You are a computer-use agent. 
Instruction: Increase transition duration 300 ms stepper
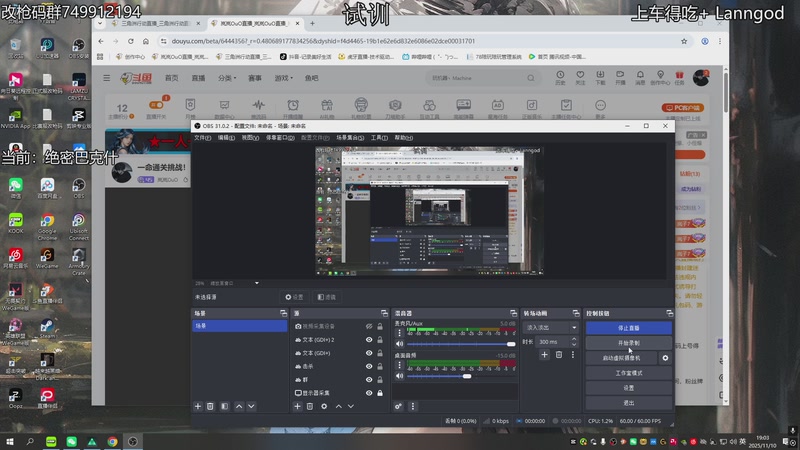574,339
